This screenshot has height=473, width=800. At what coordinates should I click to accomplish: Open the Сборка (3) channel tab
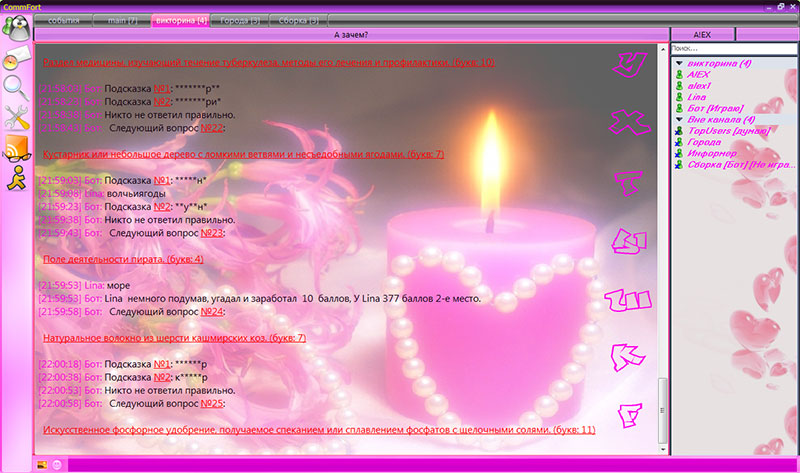pos(300,20)
